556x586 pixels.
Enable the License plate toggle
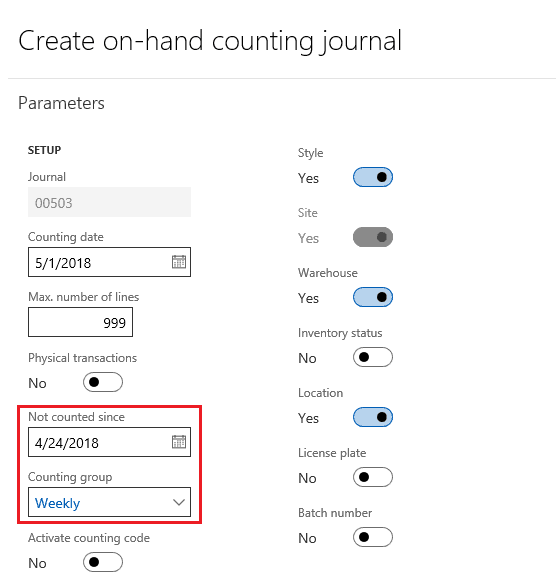click(x=373, y=477)
